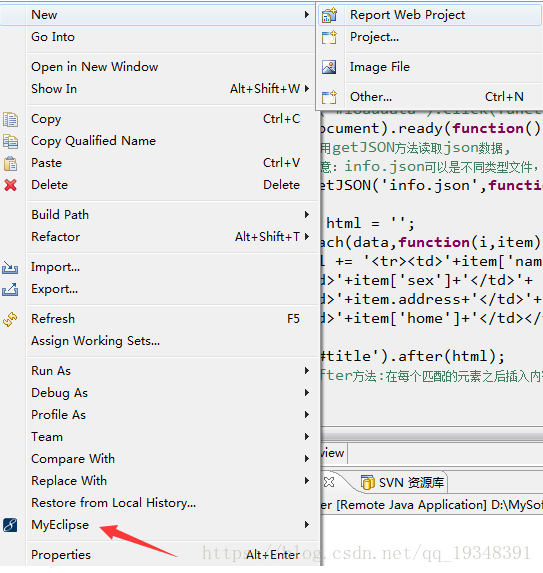This screenshot has height=573, width=543.
Task: Expand the Refactor submenu arrow
Action: (307, 236)
